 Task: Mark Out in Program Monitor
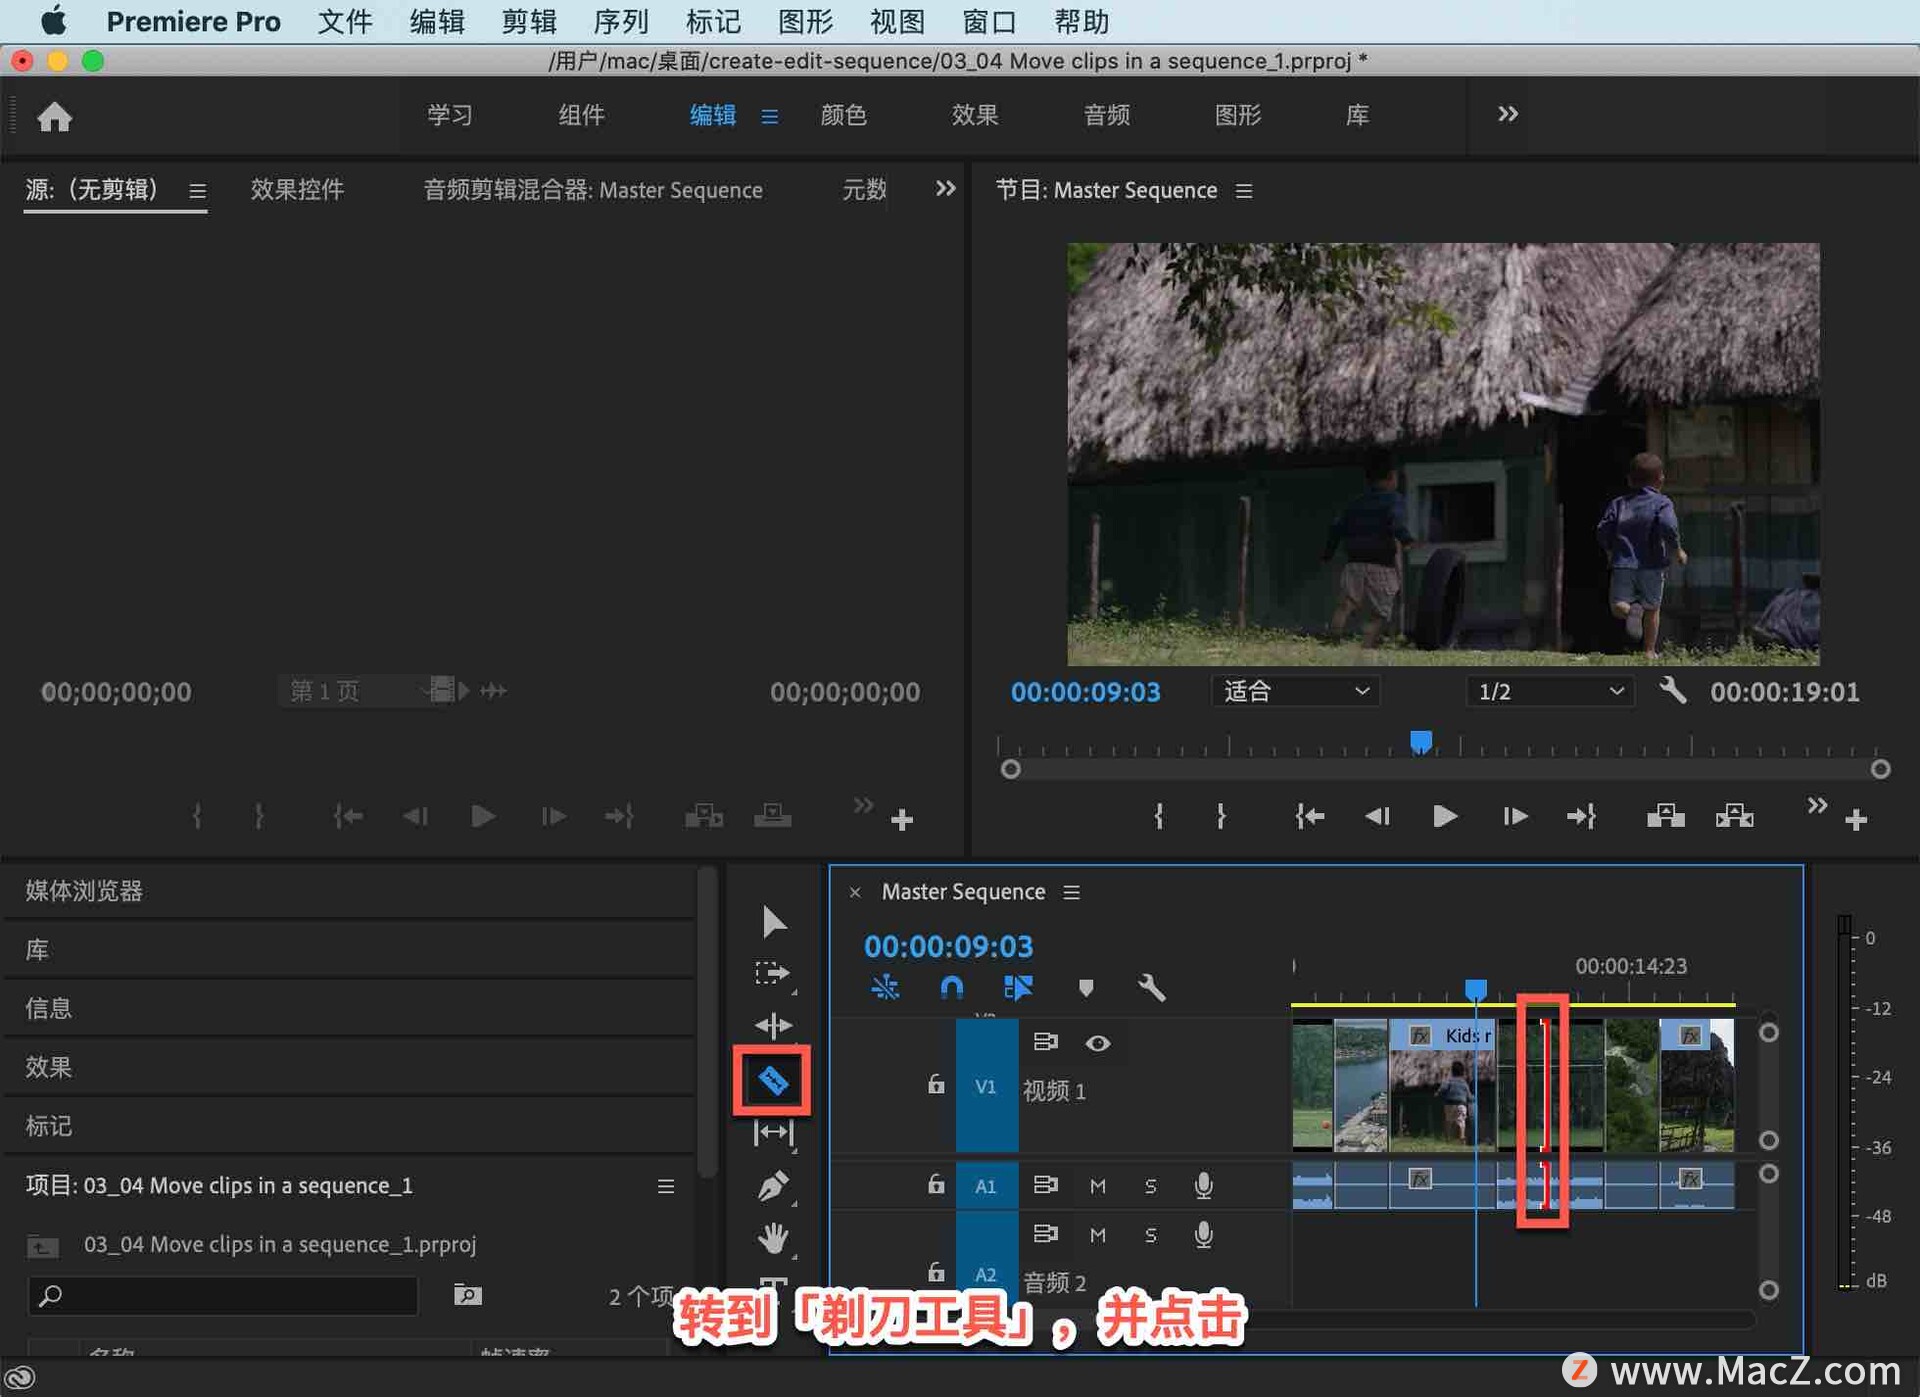click(x=1221, y=816)
